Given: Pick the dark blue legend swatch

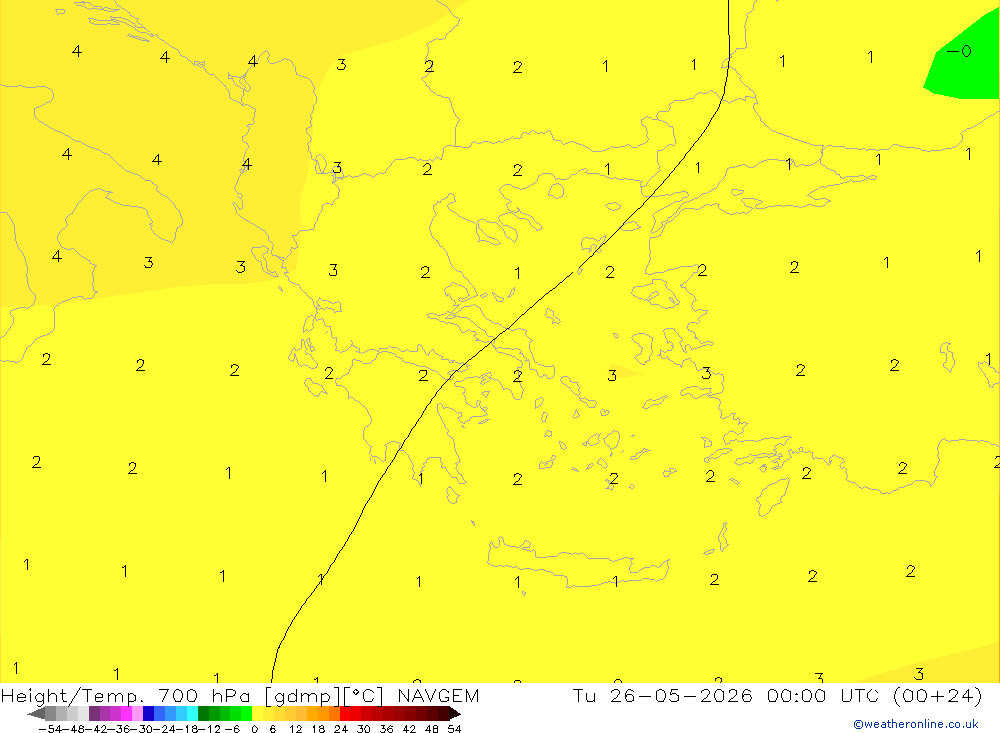Looking at the screenshot, I should tap(148, 713).
